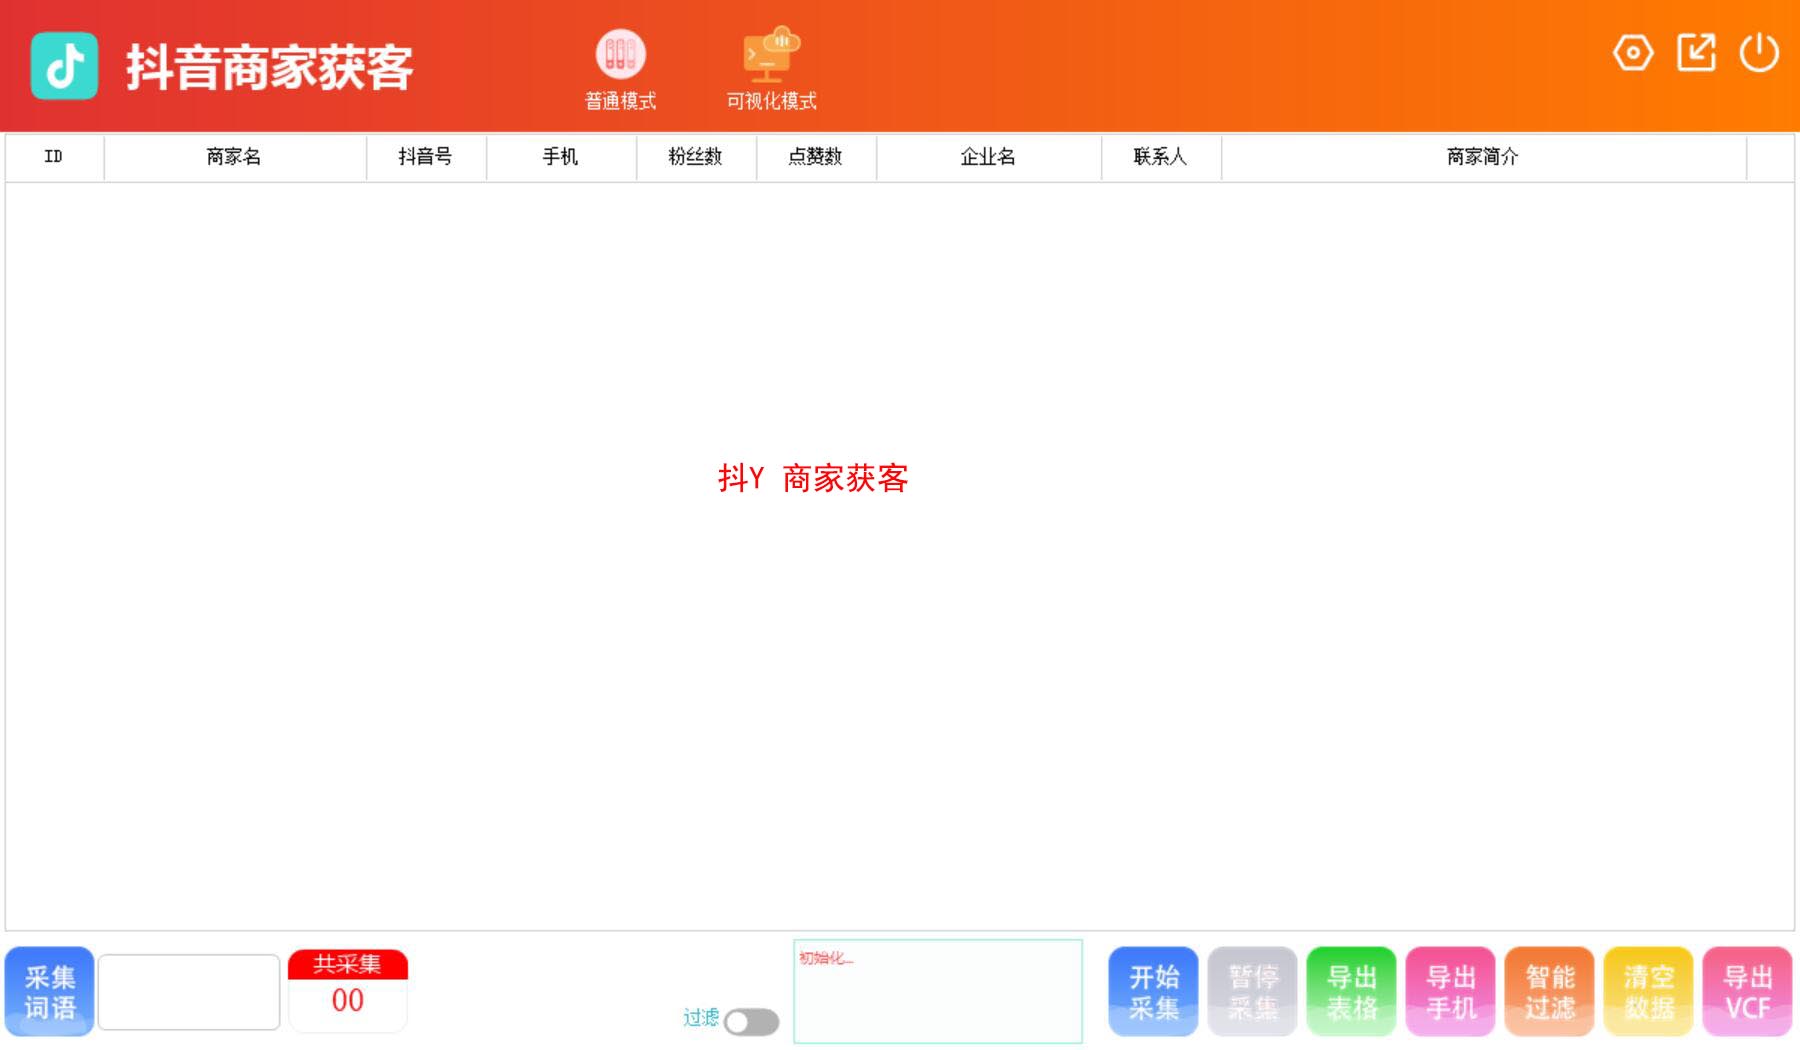
Task: Switch to 普通模式 (normal mode)
Action: point(620,70)
